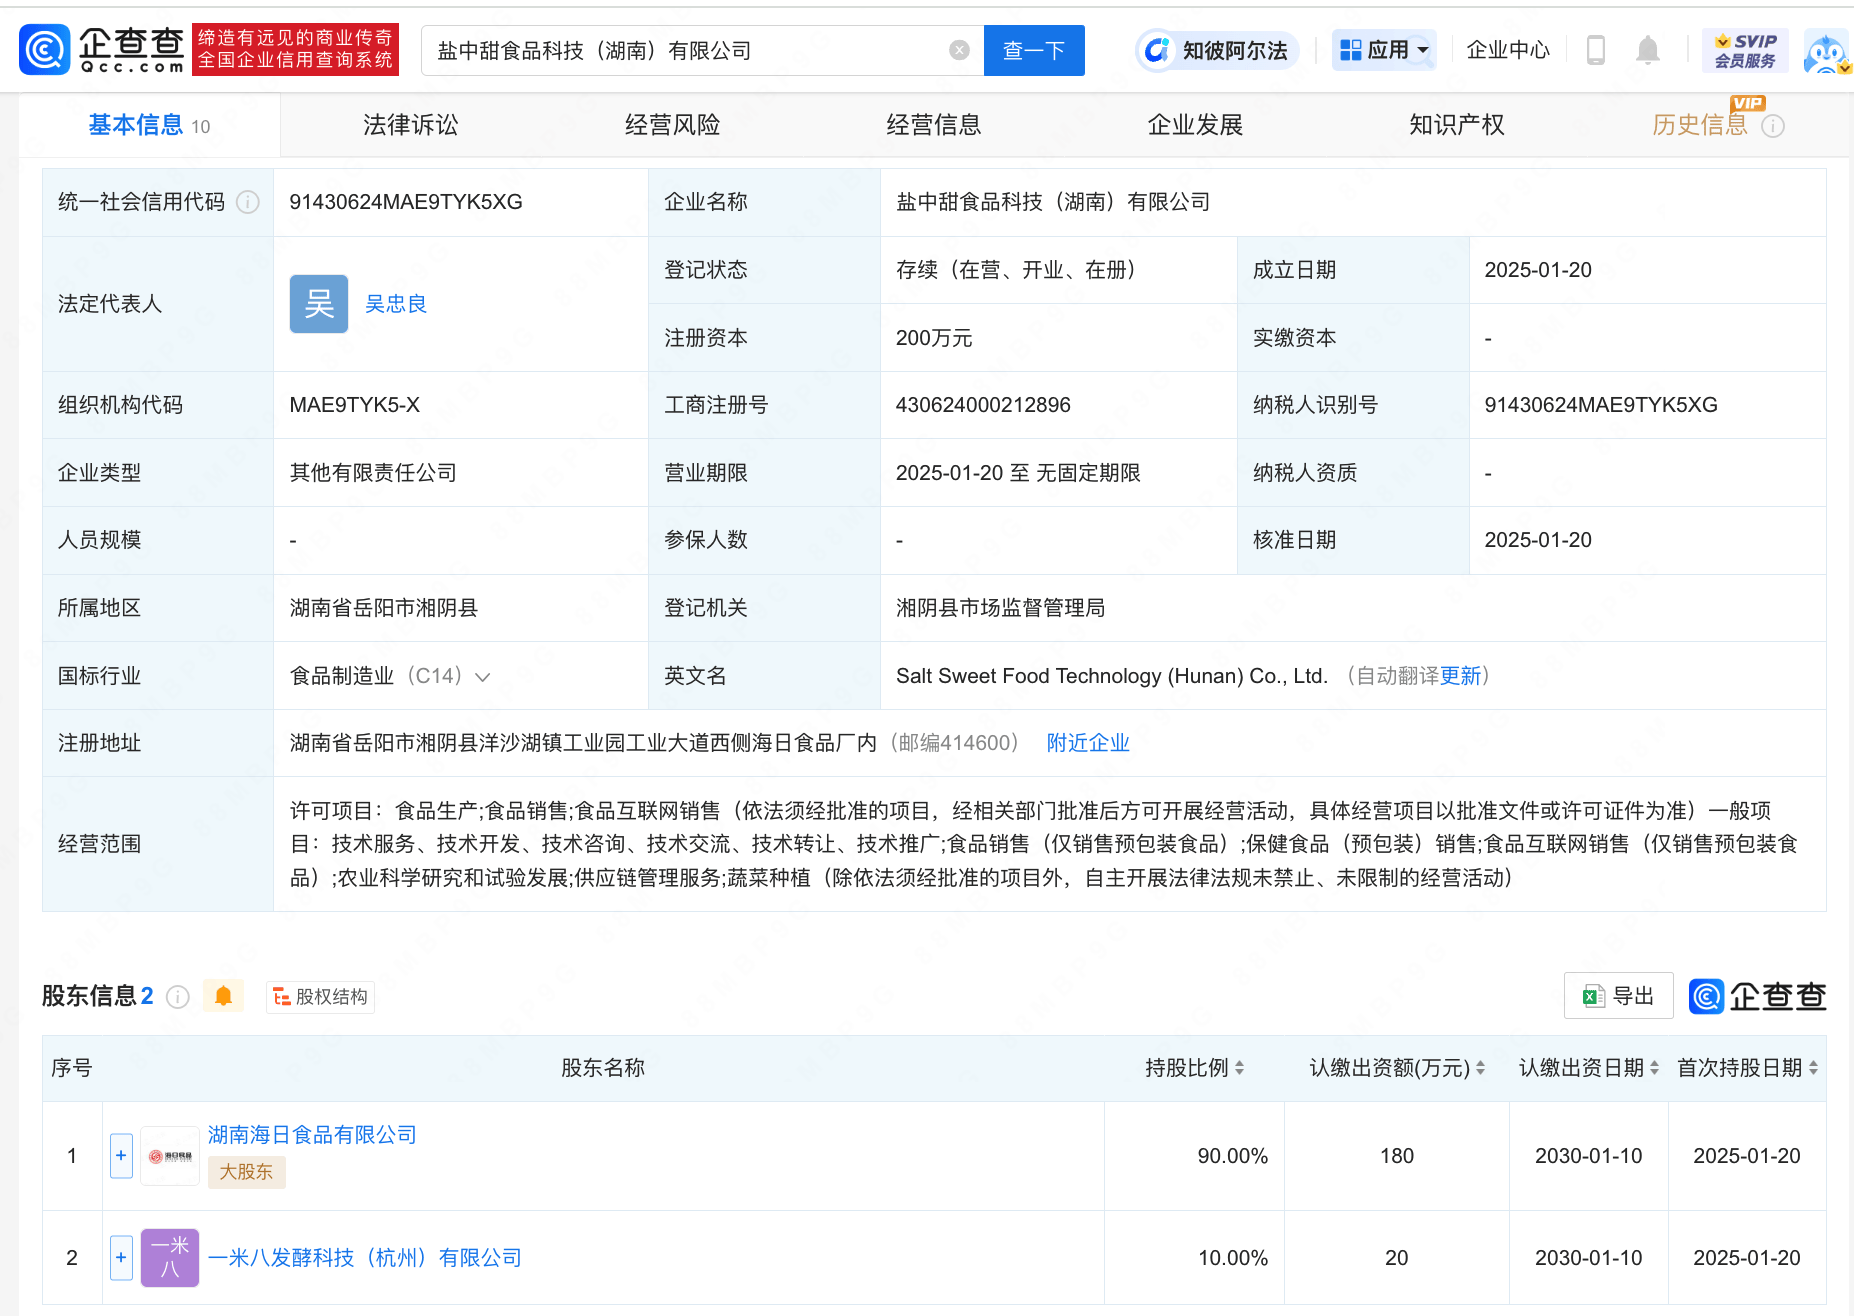Click 企业类型 其他有限责任公司
Viewport: 1854px width, 1316px height.
tap(373, 473)
